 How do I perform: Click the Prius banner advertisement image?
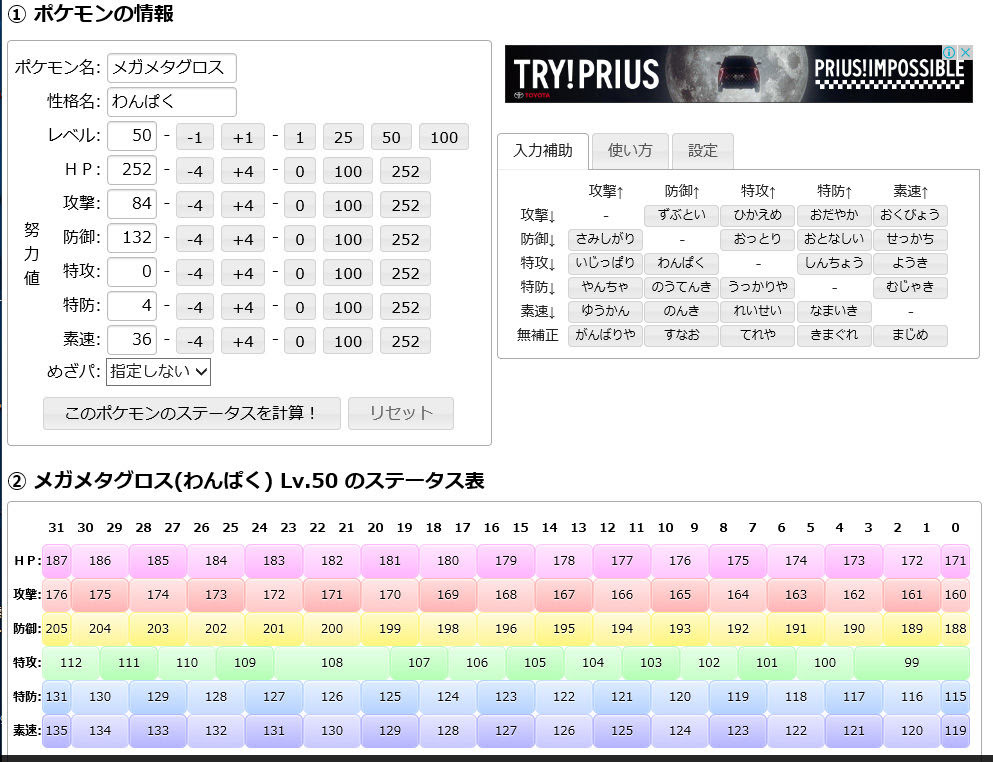coord(738,73)
